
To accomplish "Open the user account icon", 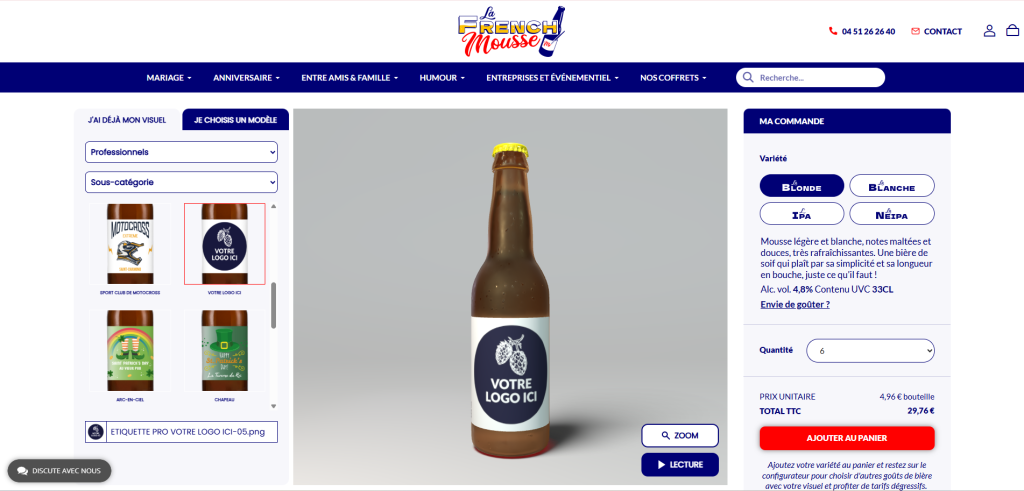I will tap(989, 31).
